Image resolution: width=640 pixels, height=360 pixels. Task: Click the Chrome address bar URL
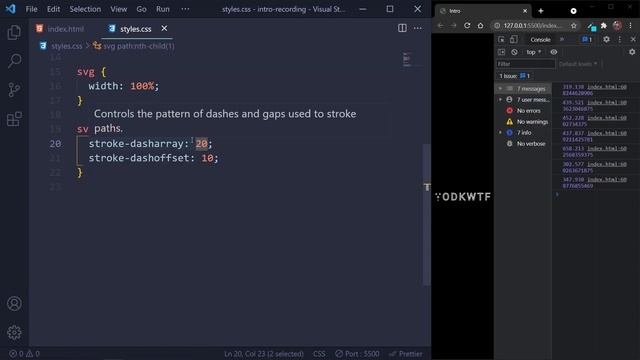click(x=532, y=25)
